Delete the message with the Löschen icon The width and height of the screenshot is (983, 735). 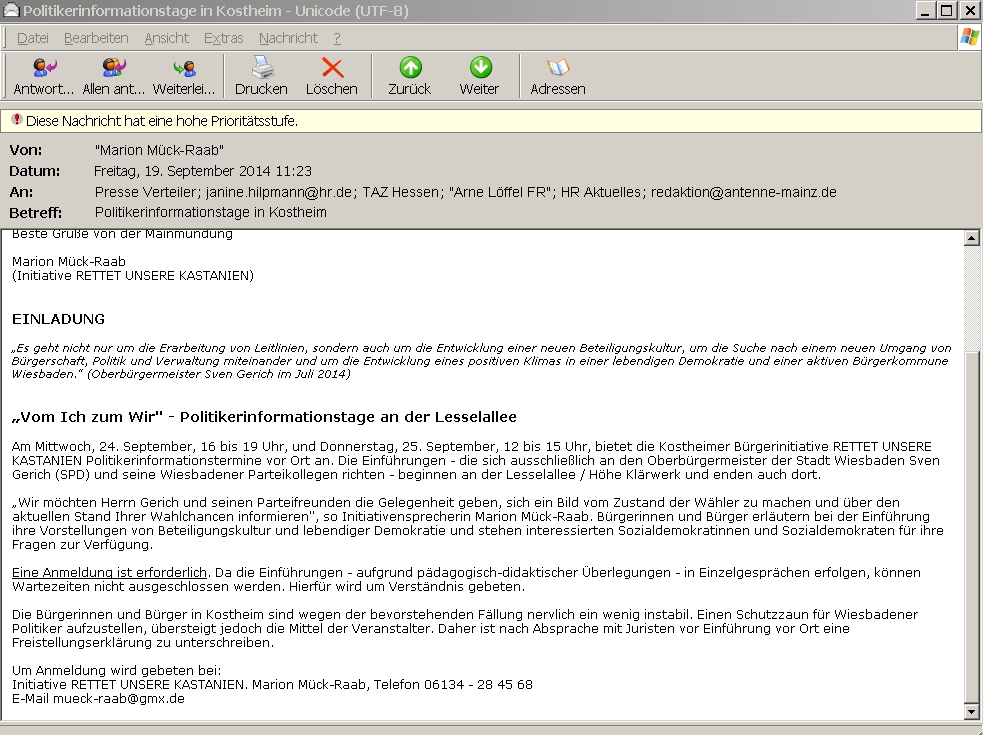(332, 68)
